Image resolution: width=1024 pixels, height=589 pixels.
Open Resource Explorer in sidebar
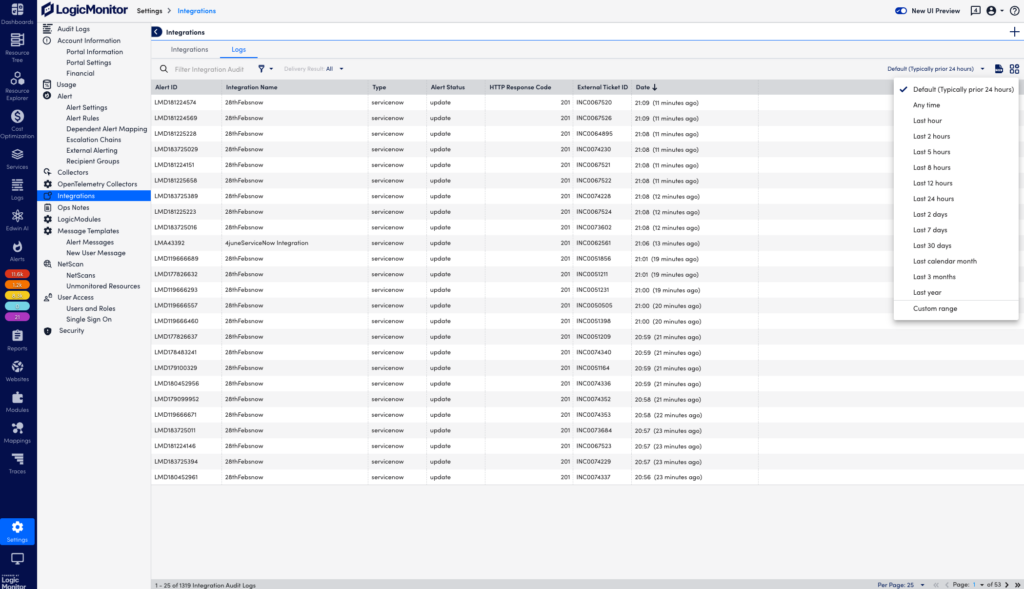point(17,86)
